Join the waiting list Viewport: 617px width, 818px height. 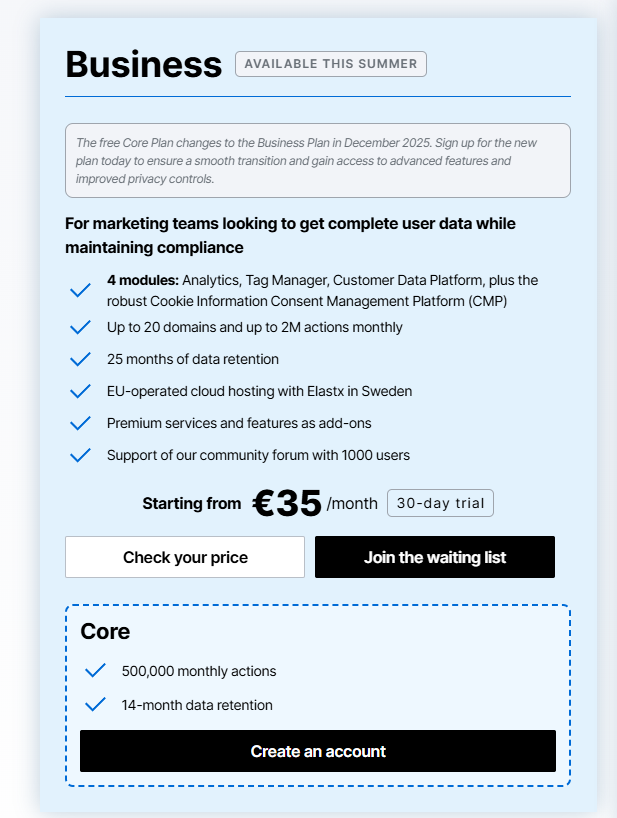pos(435,557)
